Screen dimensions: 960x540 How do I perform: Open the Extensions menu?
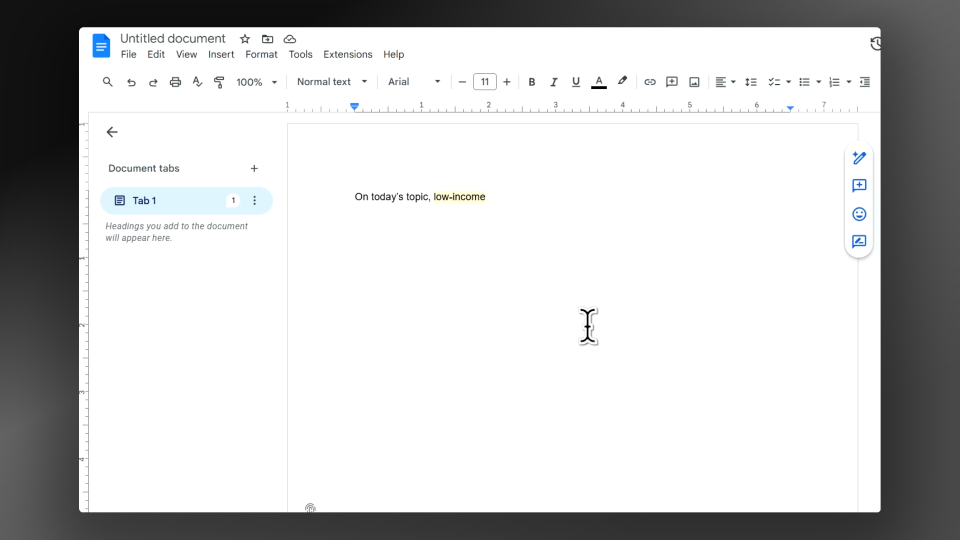(348, 54)
